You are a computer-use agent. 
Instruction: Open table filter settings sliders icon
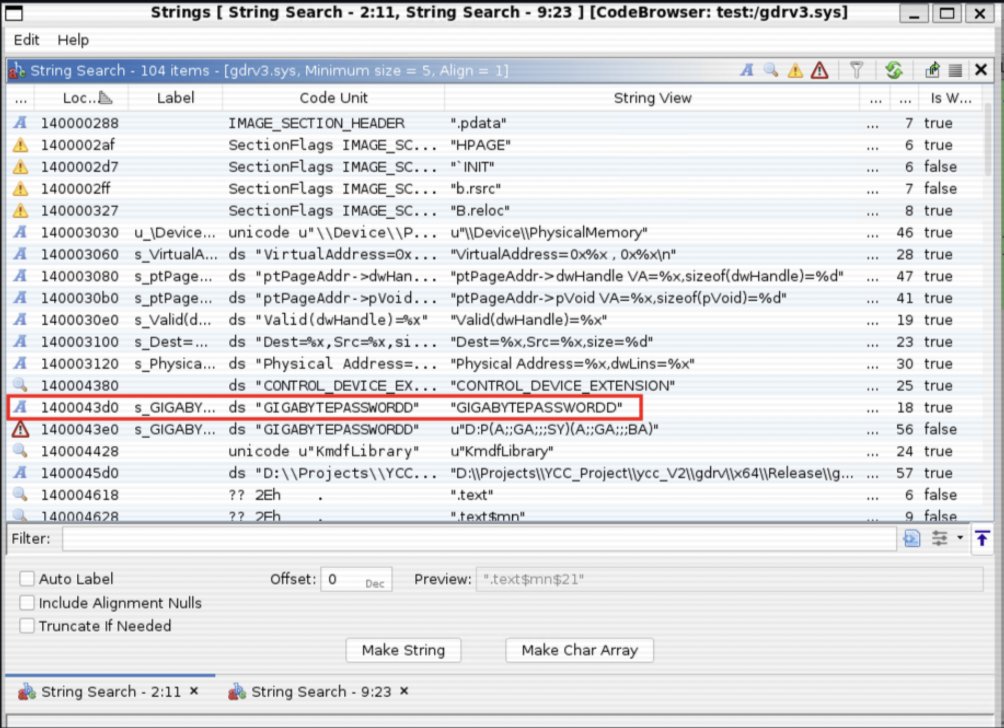tap(939, 538)
